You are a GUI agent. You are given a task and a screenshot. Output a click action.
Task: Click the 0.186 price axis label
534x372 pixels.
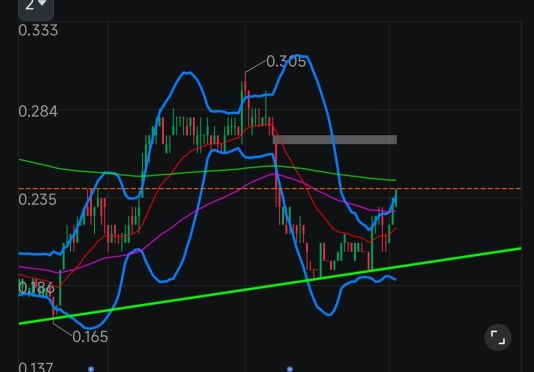[36, 288]
